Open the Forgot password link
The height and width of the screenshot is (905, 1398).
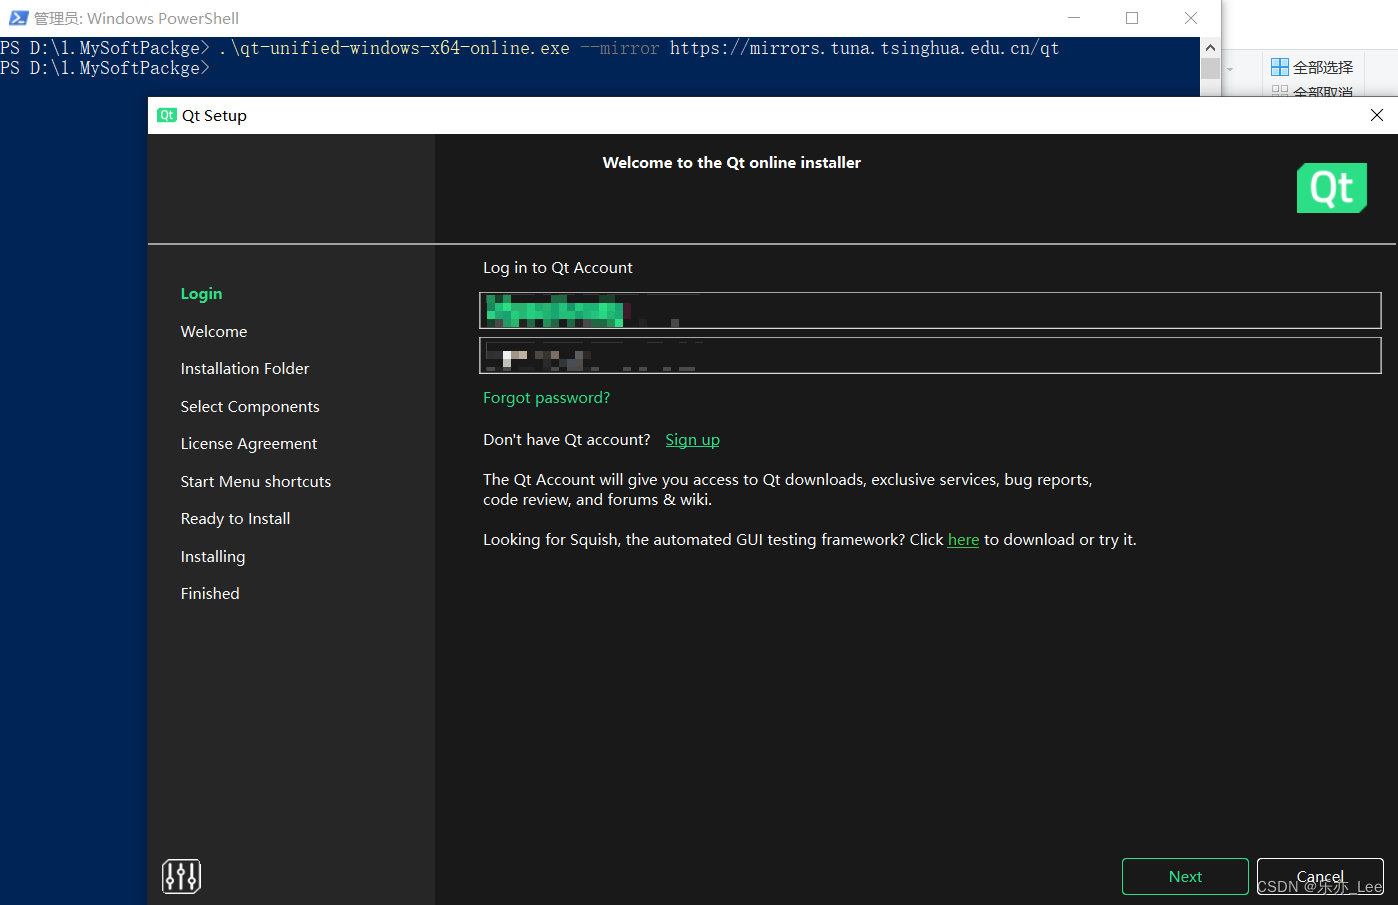pyautogui.click(x=546, y=398)
